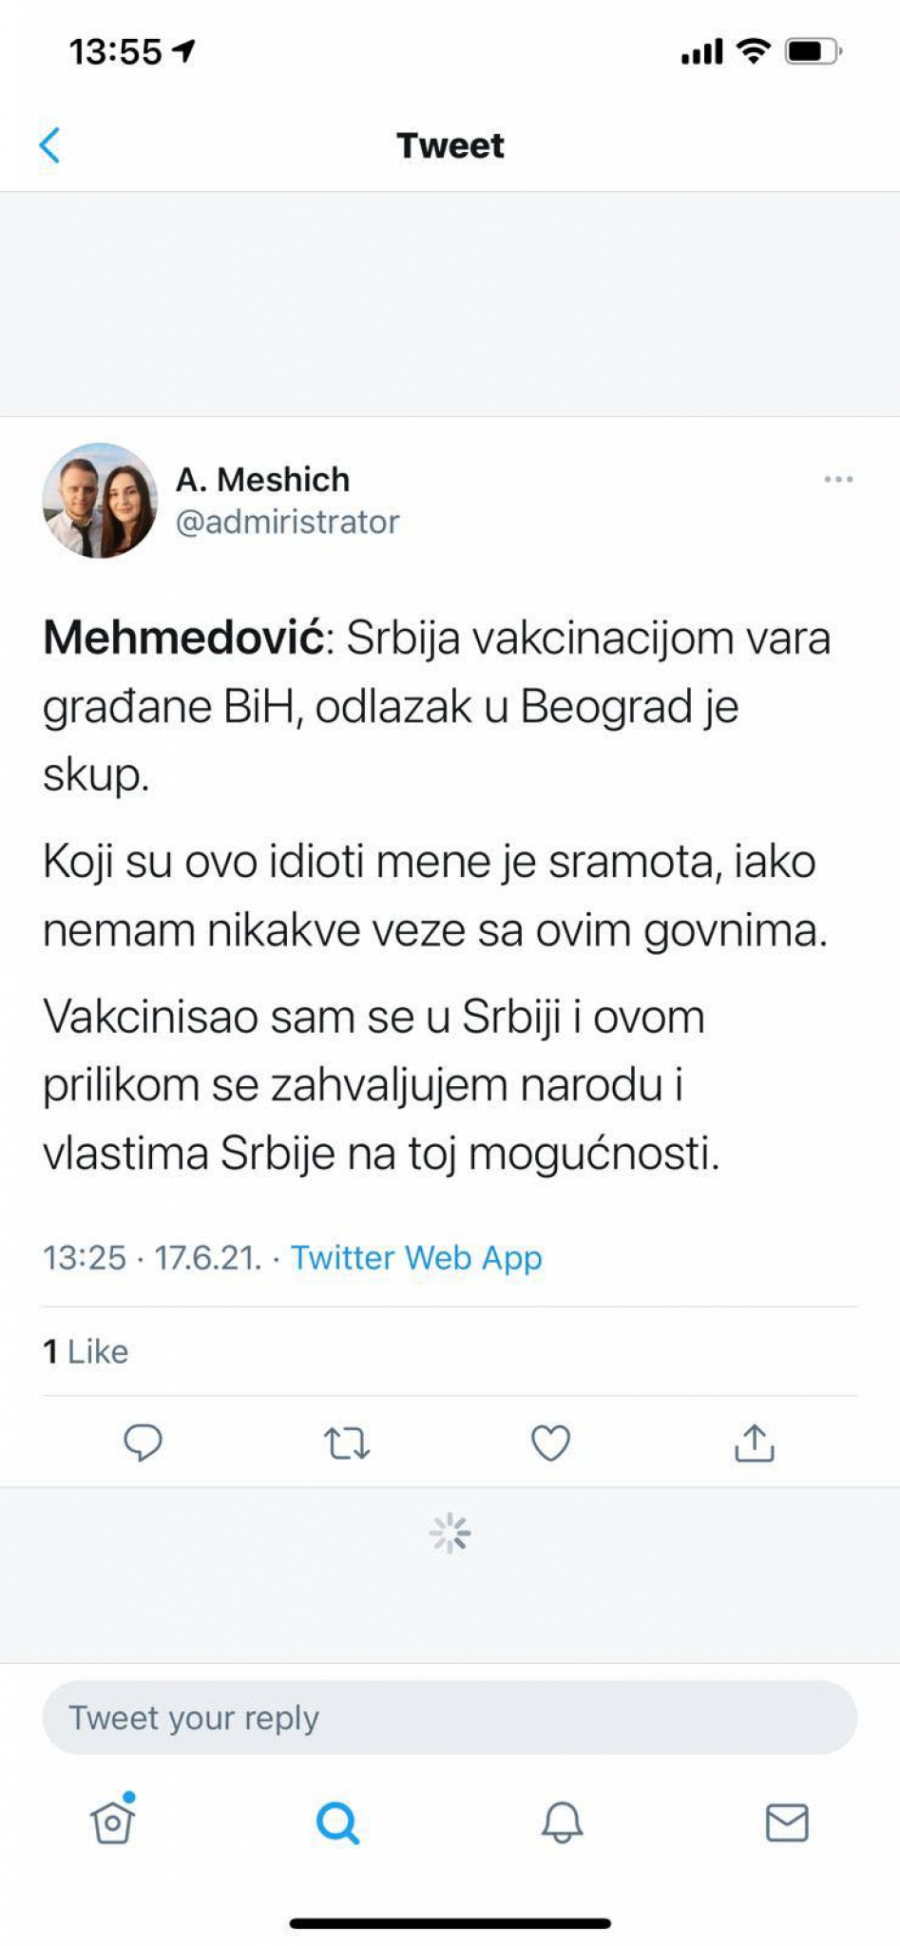Open the Search tab magnifier
Viewport: 900px width, 1946px height.
tap(338, 1822)
